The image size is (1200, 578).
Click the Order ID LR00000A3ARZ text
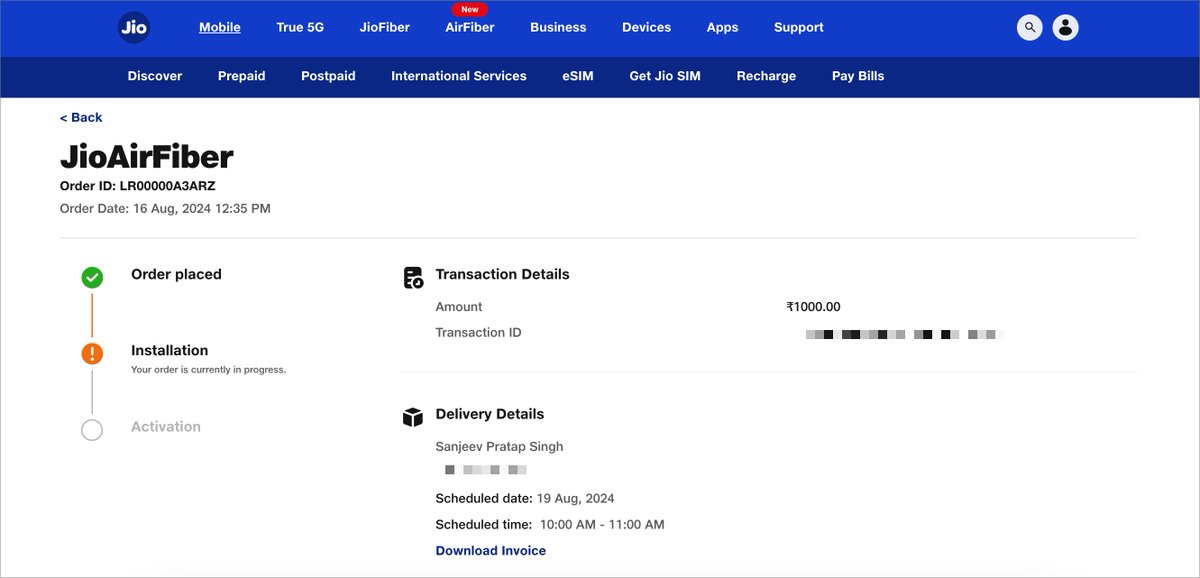tap(138, 186)
